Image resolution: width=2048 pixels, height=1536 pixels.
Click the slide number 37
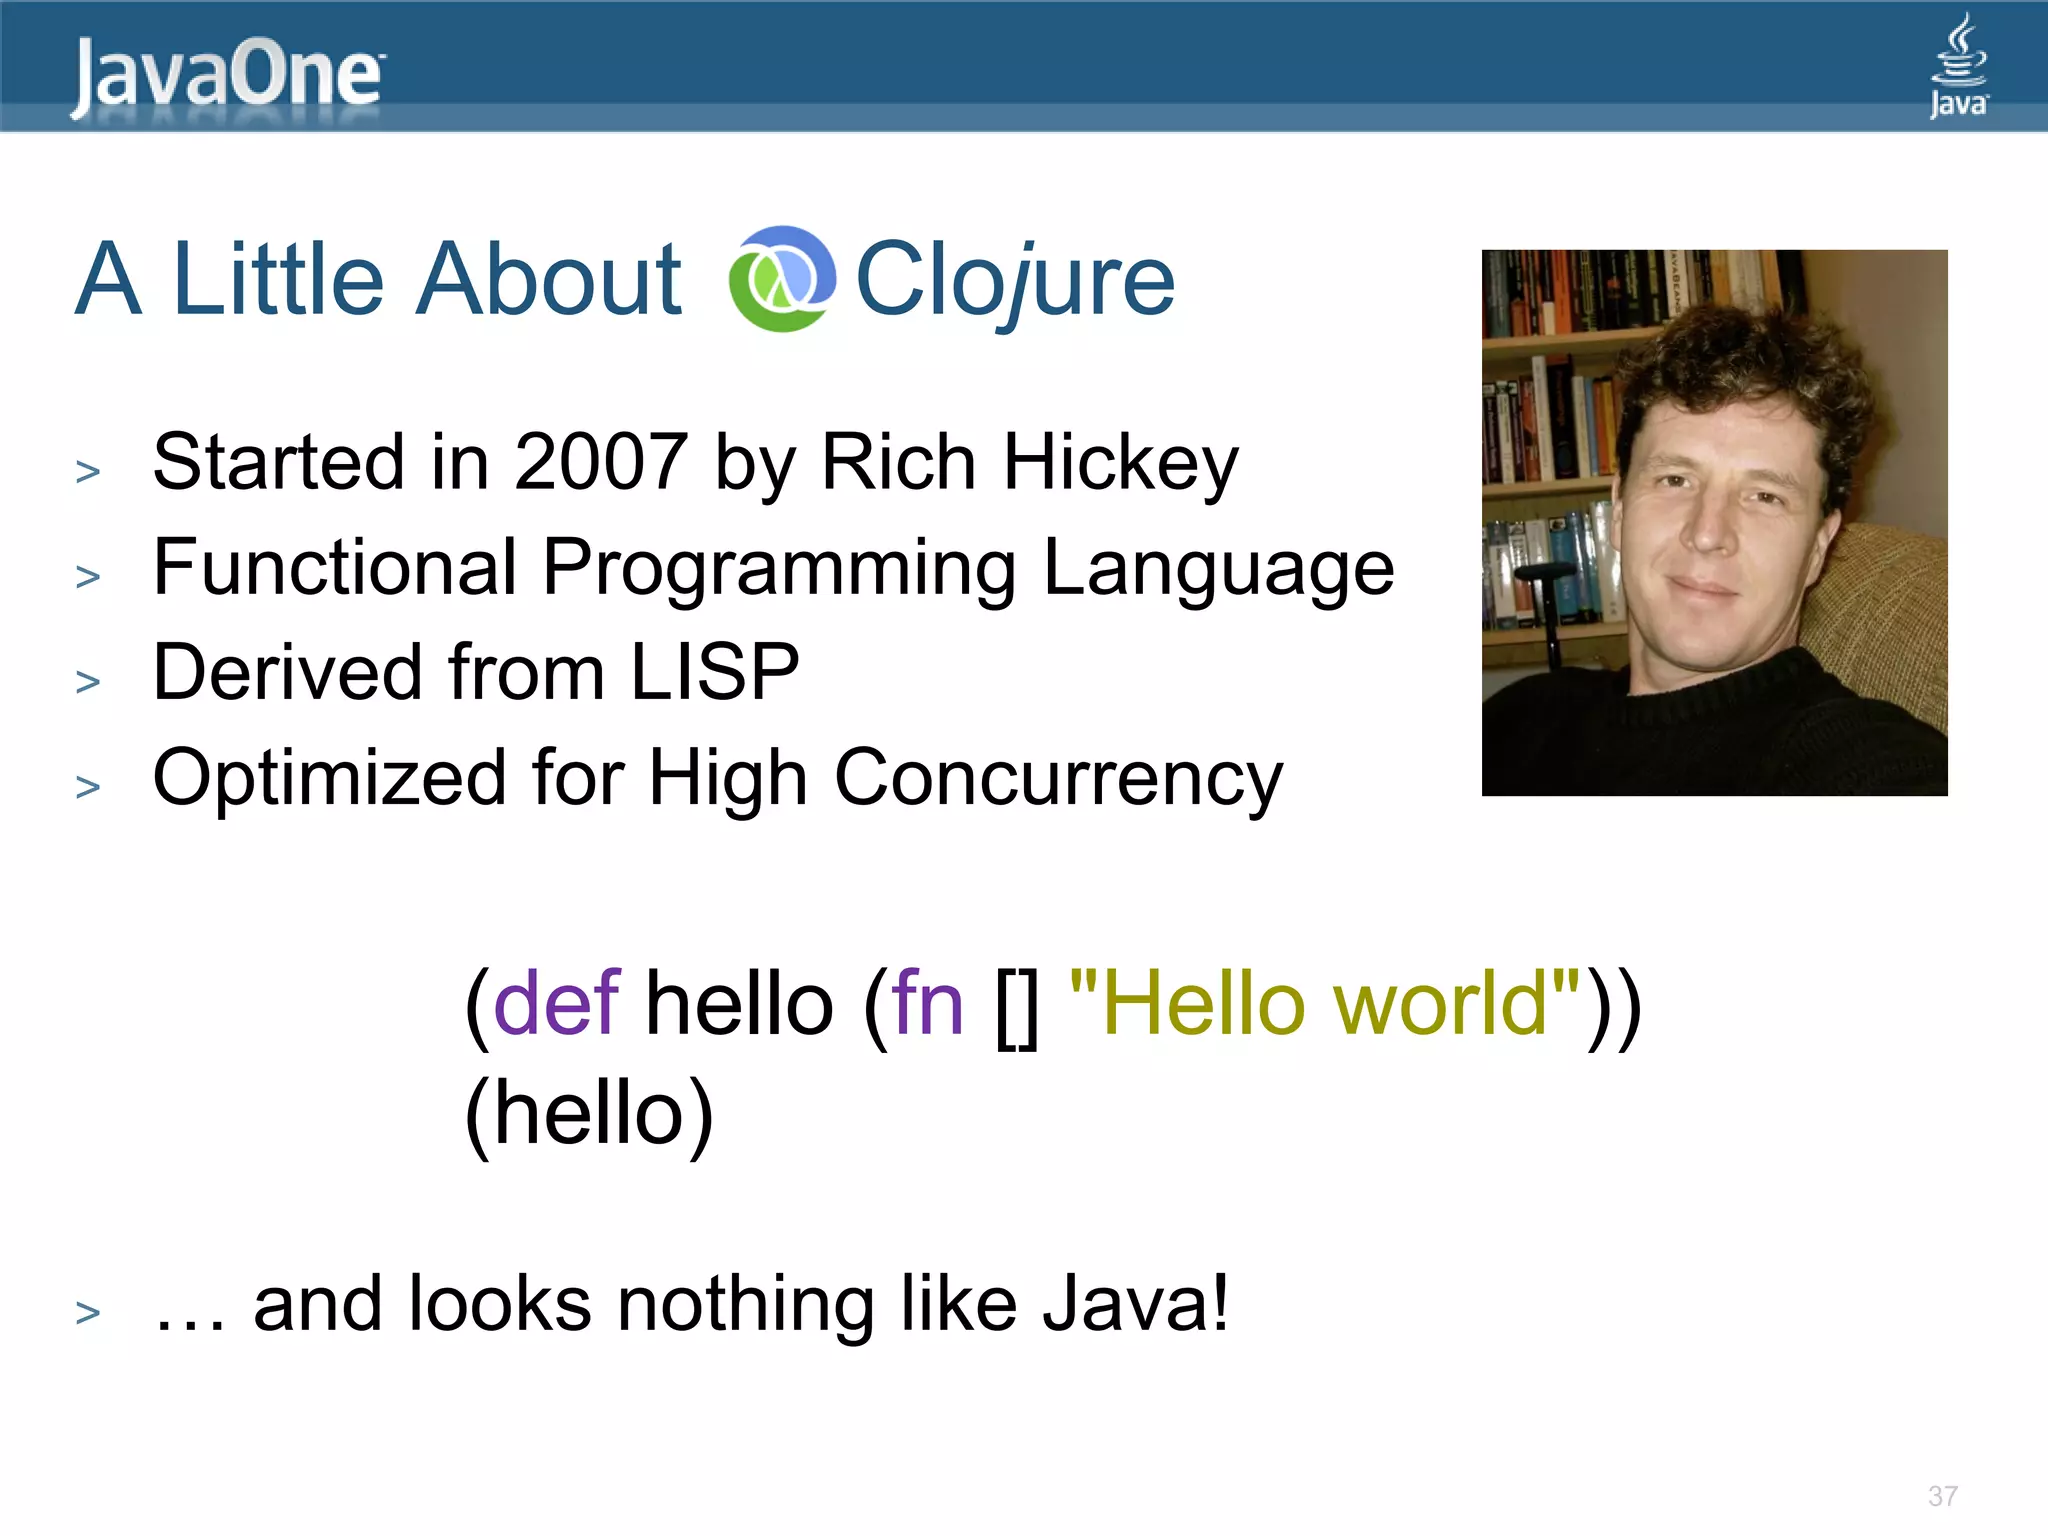[1942, 1496]
